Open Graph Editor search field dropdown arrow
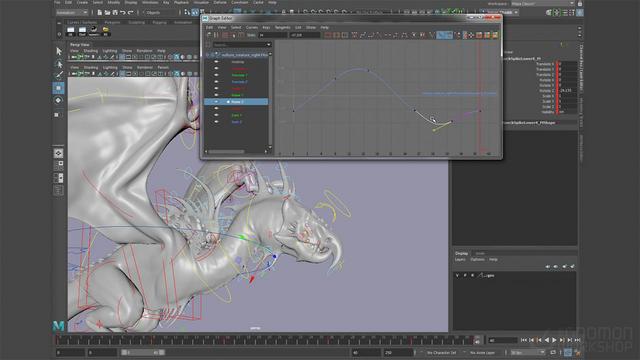 pos(268,45)
